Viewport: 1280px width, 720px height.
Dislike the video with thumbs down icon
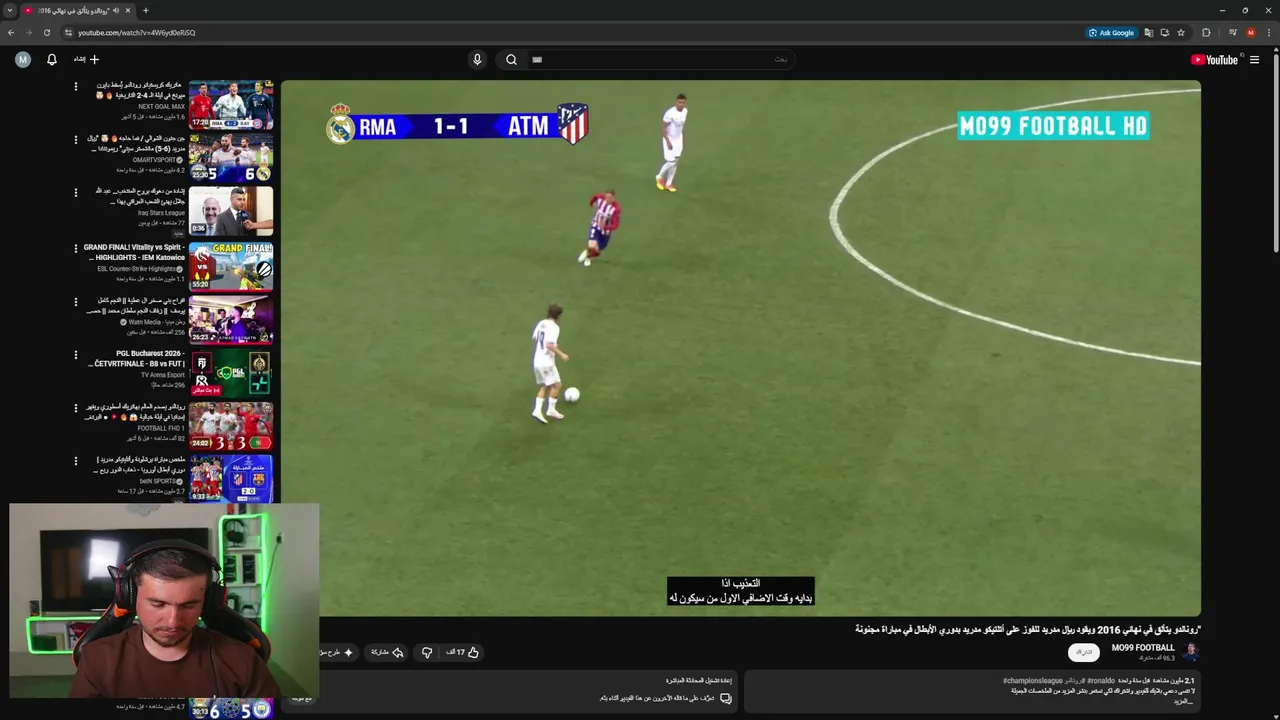click(x=427, y=652)
